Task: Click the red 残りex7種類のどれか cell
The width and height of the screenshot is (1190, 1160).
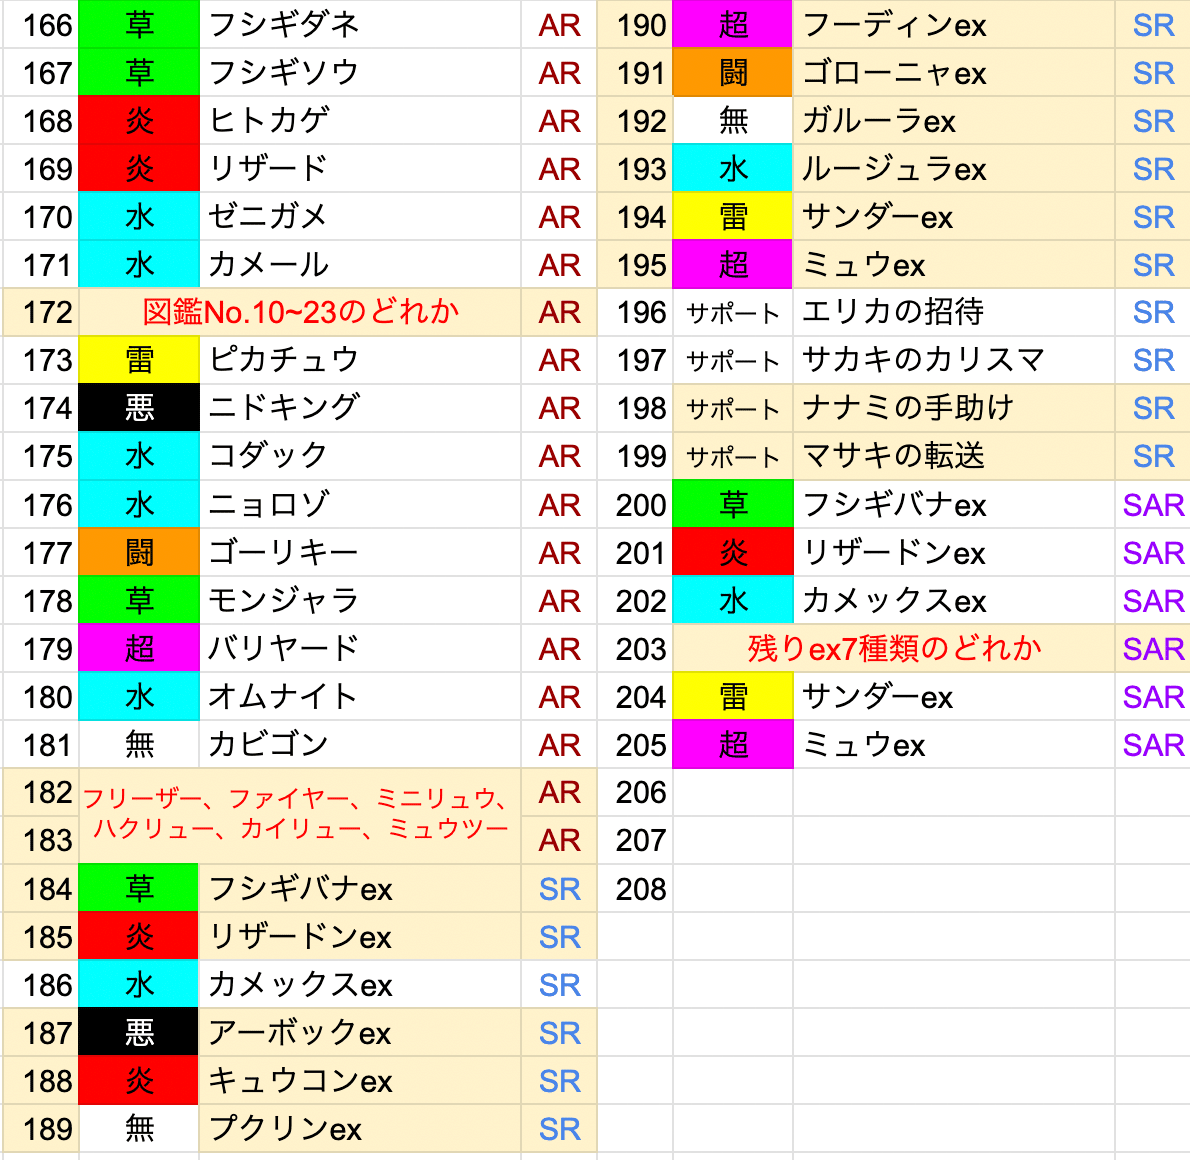Action: click(894, 649)
